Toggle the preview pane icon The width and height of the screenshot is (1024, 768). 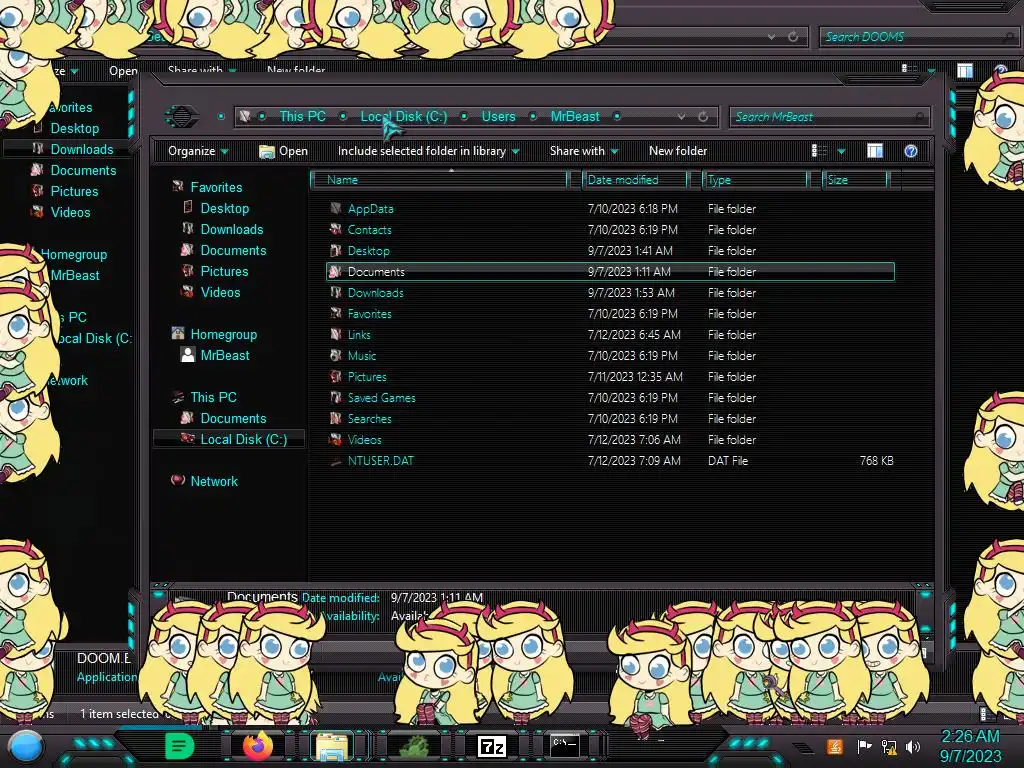(874, 151)
